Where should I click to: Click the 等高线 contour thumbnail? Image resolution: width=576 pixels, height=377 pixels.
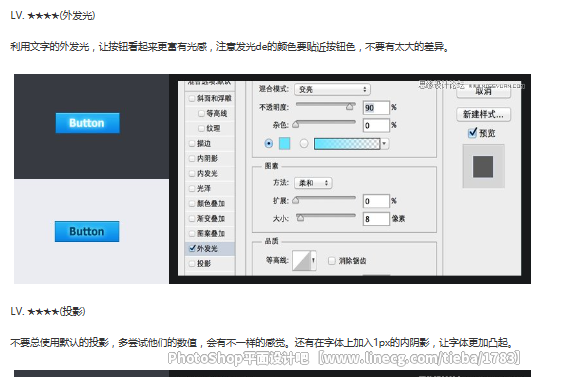(x=302, y=261)
